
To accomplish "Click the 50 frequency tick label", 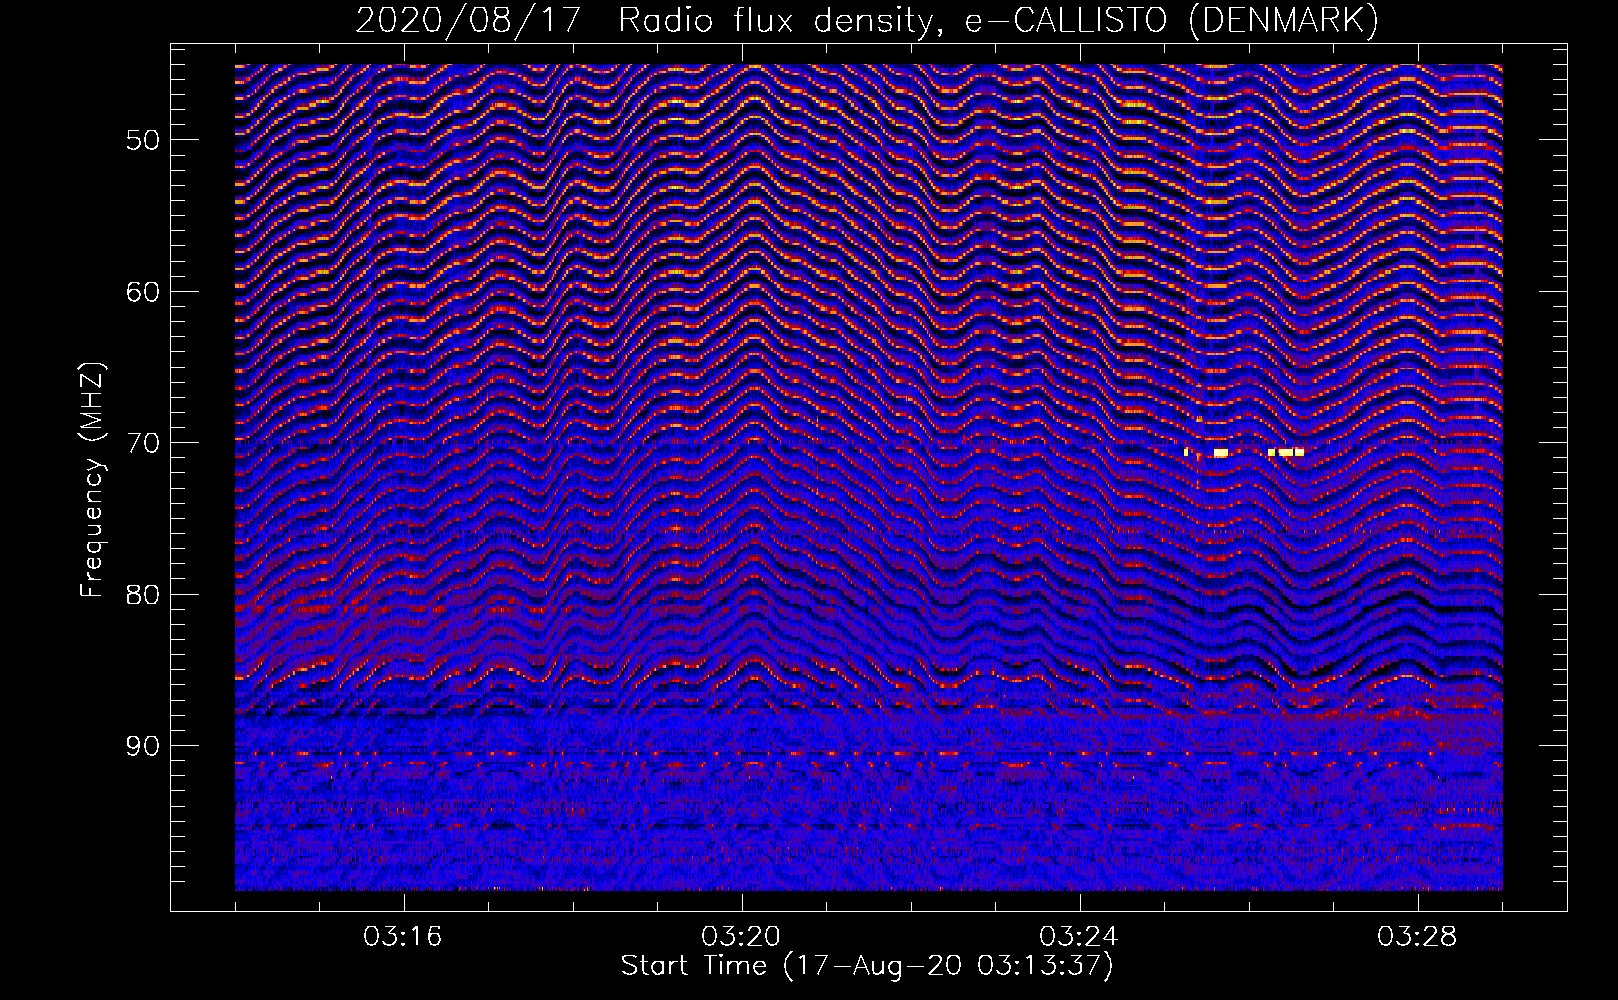I will tap(143, 140).
